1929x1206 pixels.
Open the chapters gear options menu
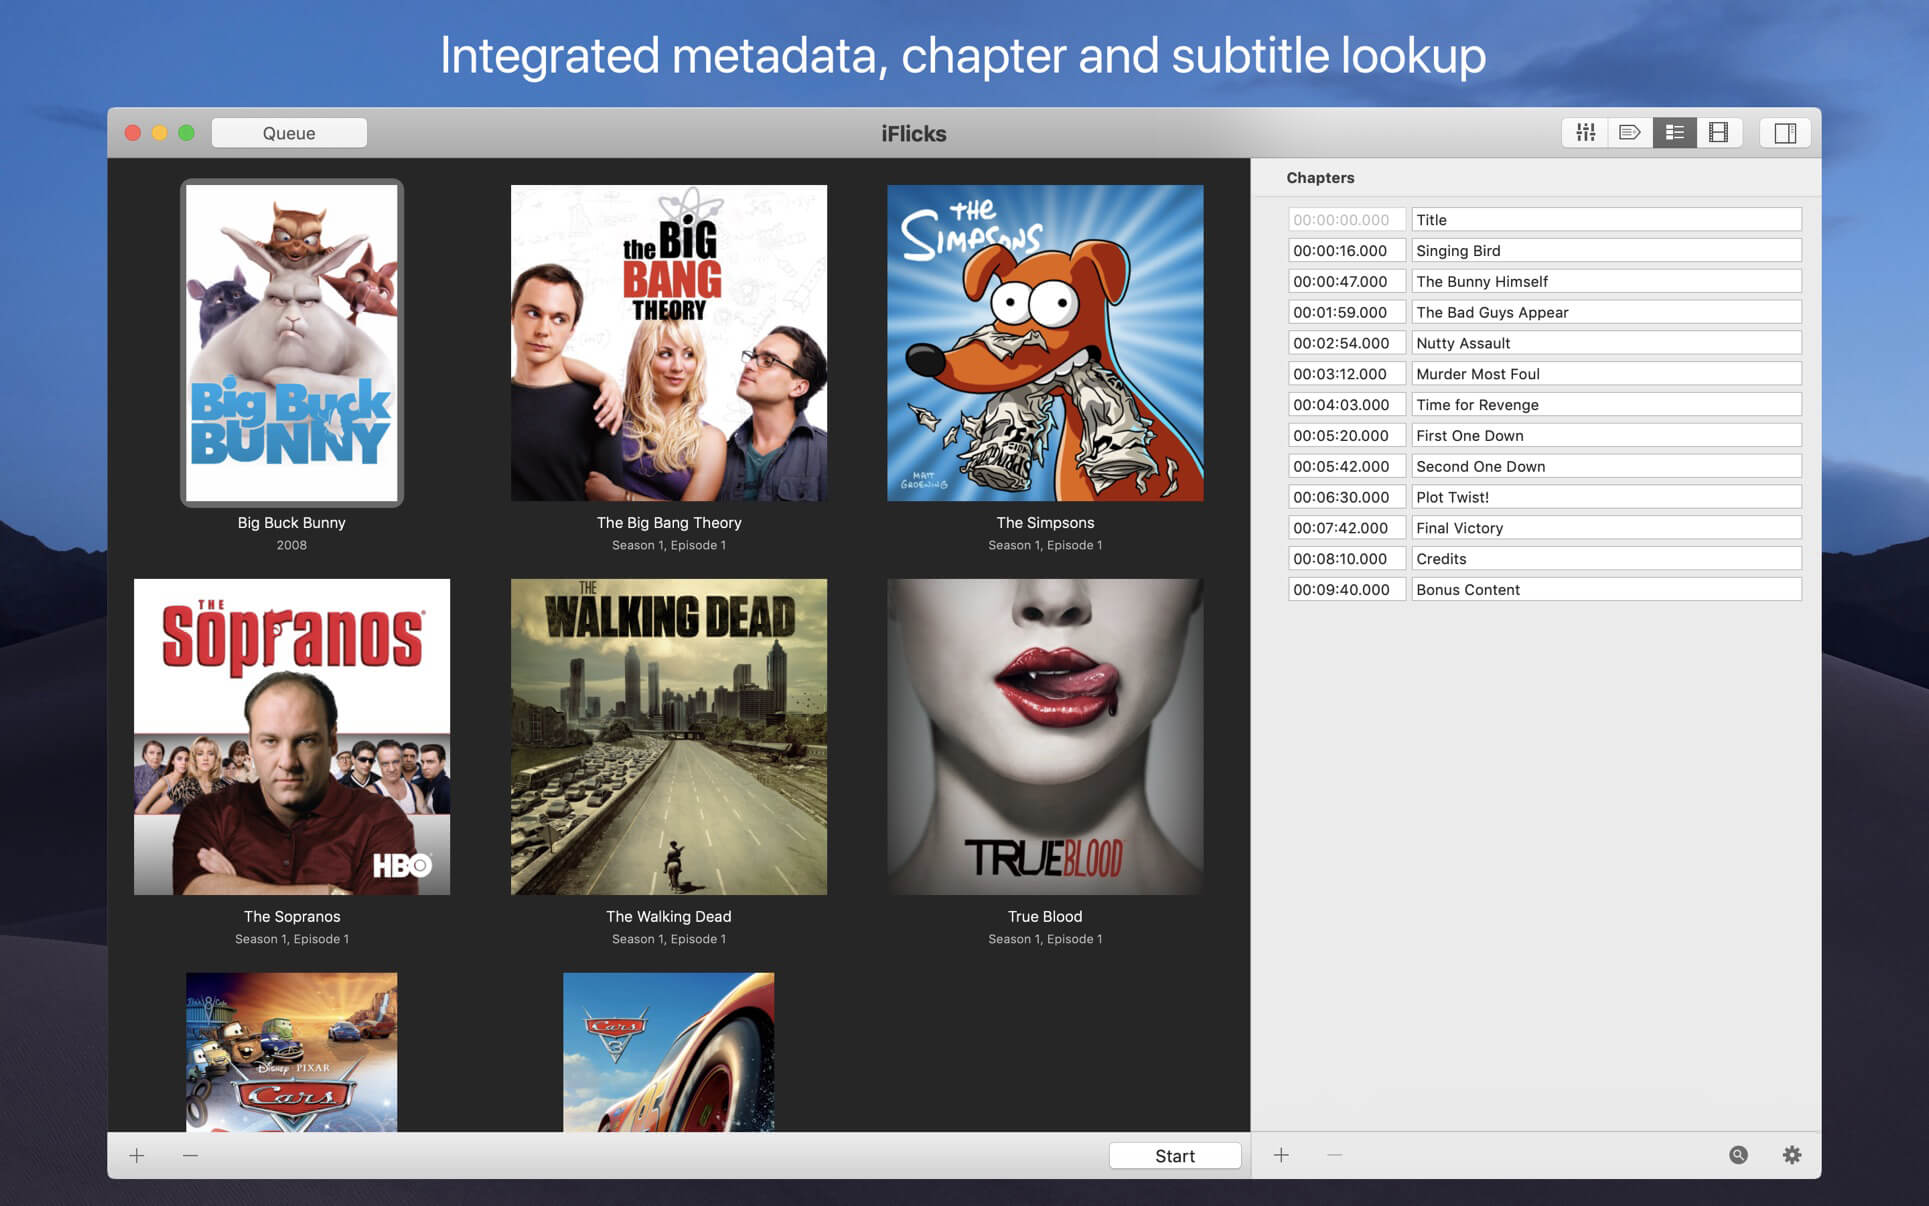point(1791,1155)
